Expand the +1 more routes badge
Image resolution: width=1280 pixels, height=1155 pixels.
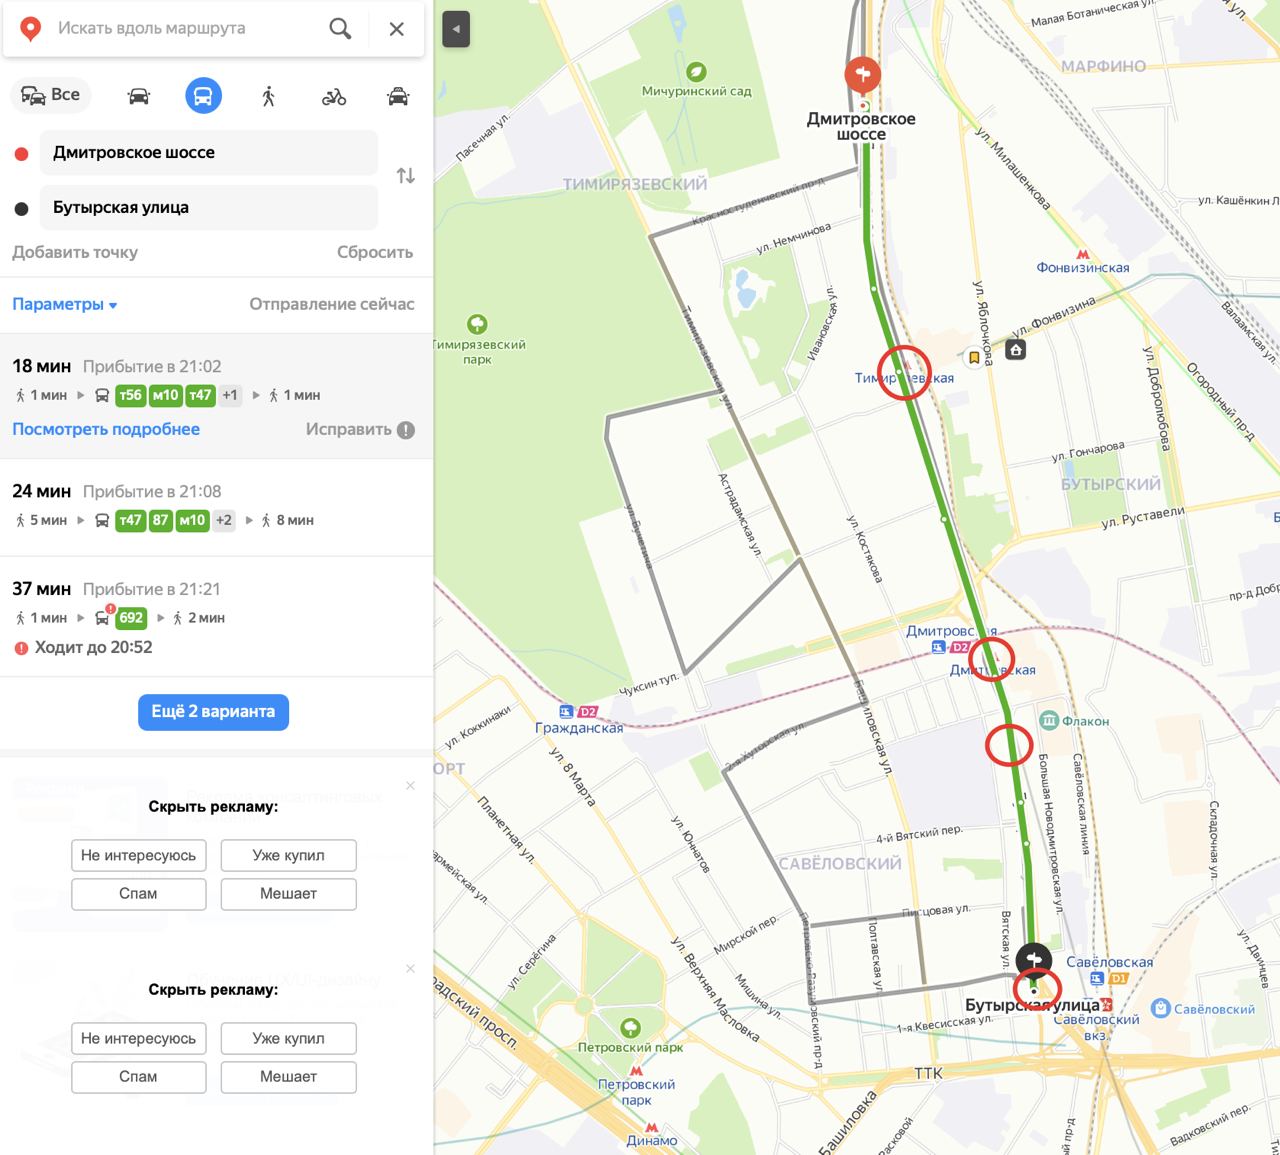(230, 395)
